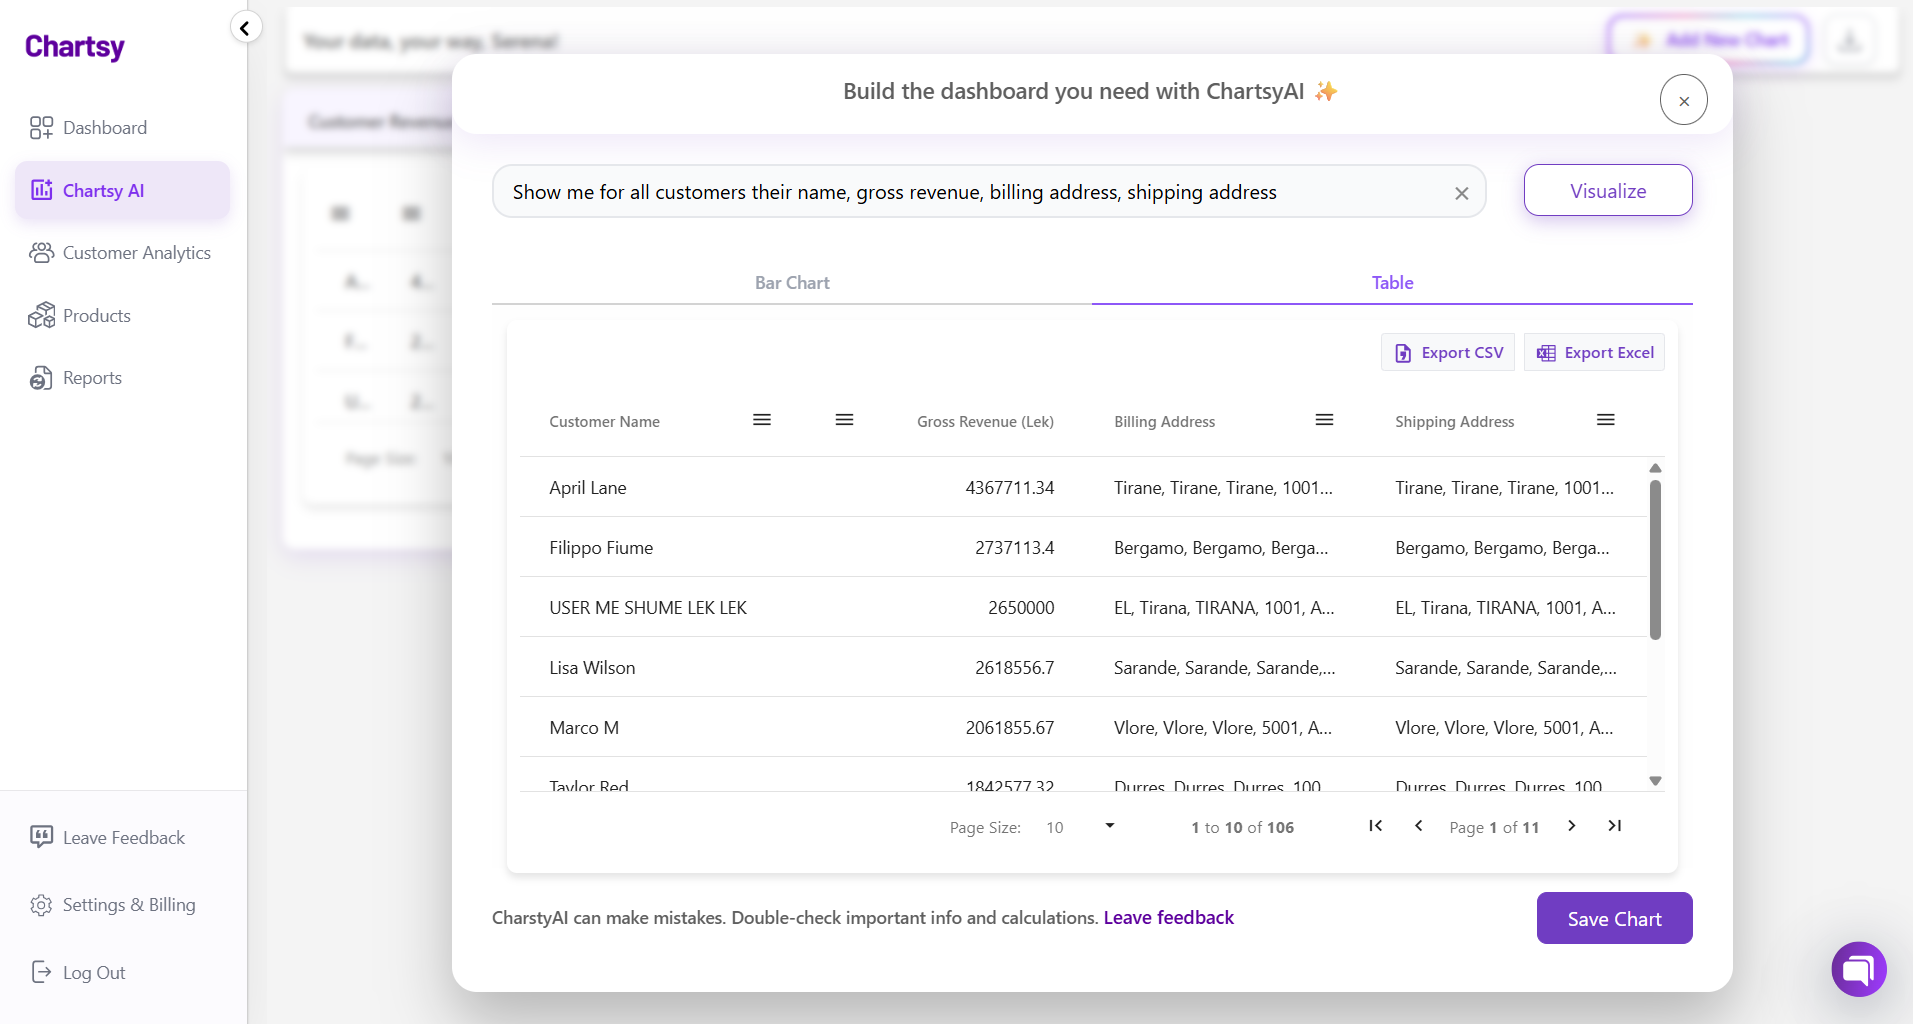Save the chart with Save Chart
The image size is (1913, 1024).
1613,917
